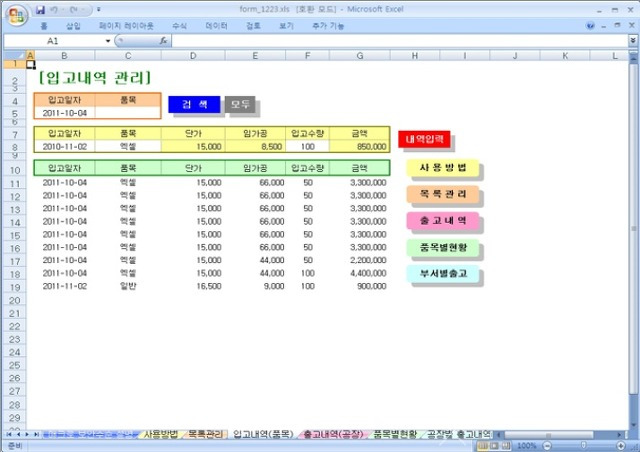This screenshot has height=452, width=640.
Task: Click the previous-sheet navigation arrow
Action: click(18, 434)
